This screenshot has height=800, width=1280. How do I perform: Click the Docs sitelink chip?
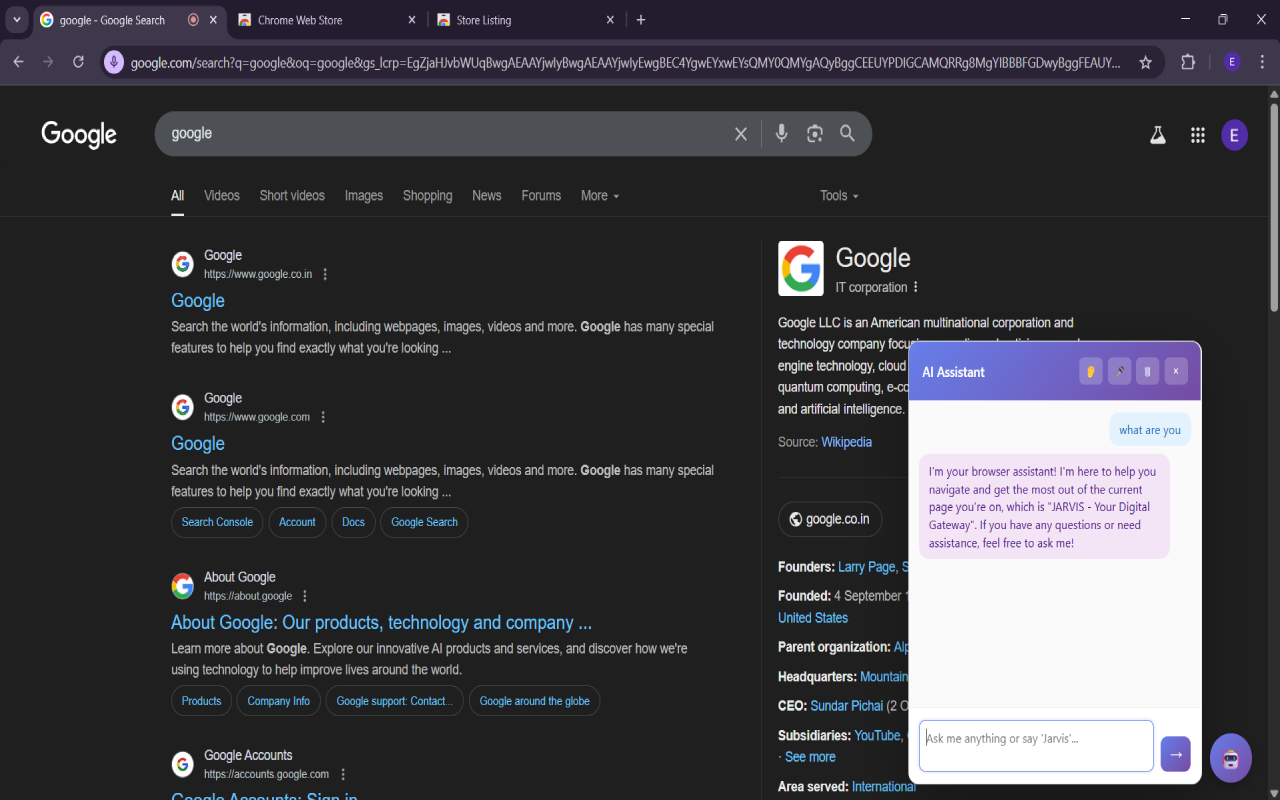pos(353,522)
